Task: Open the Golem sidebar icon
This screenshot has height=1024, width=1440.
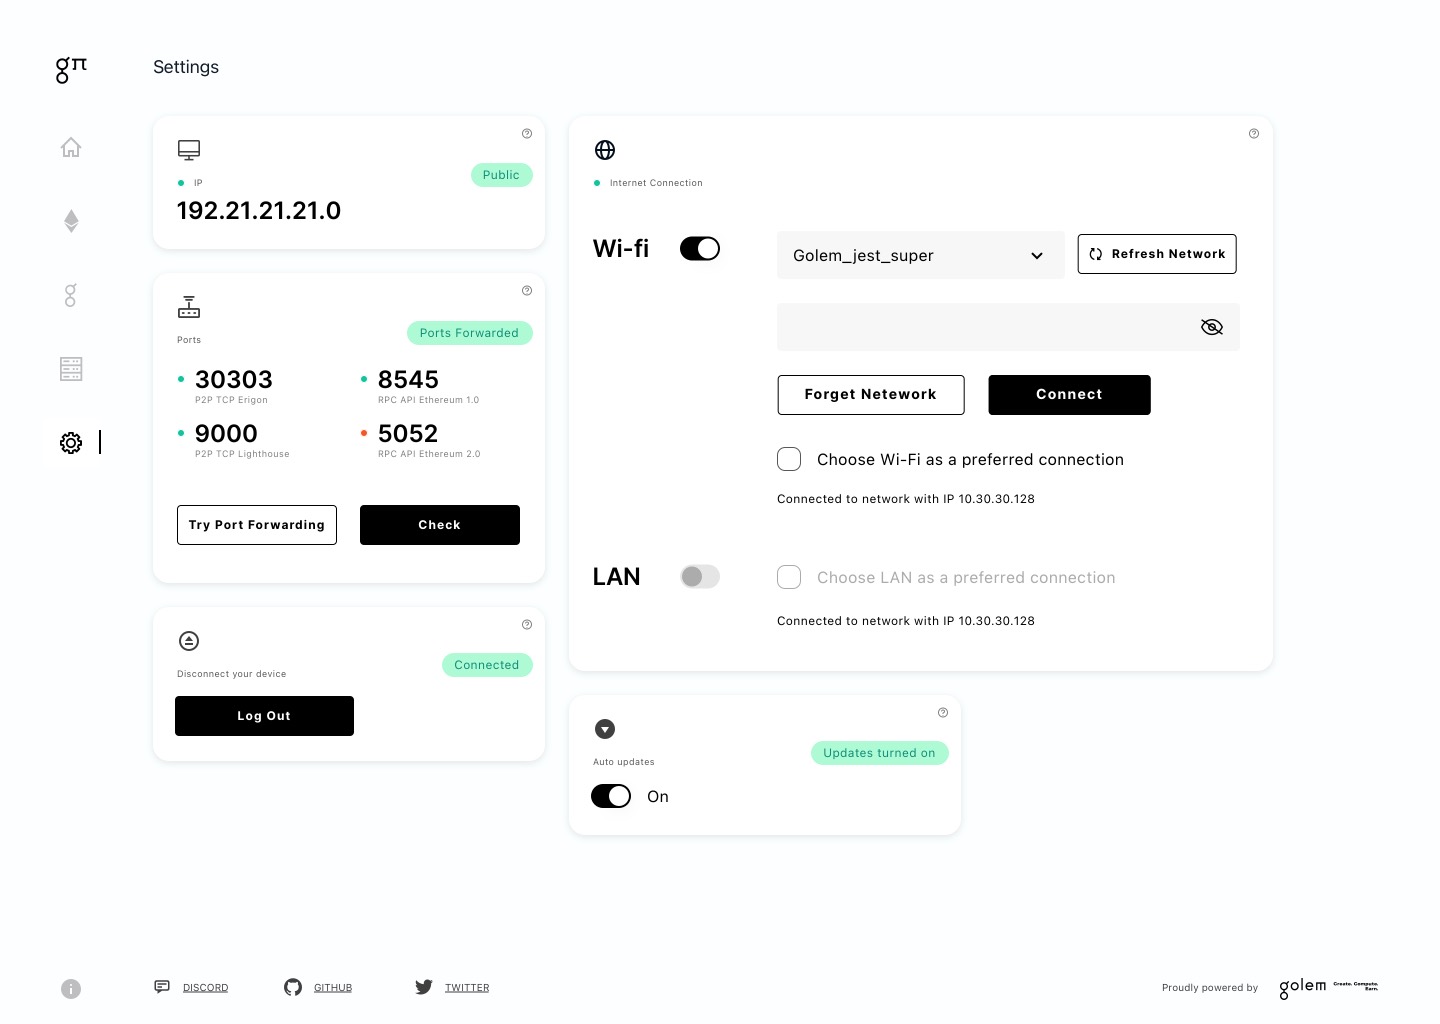Action: tap(70, 295)
